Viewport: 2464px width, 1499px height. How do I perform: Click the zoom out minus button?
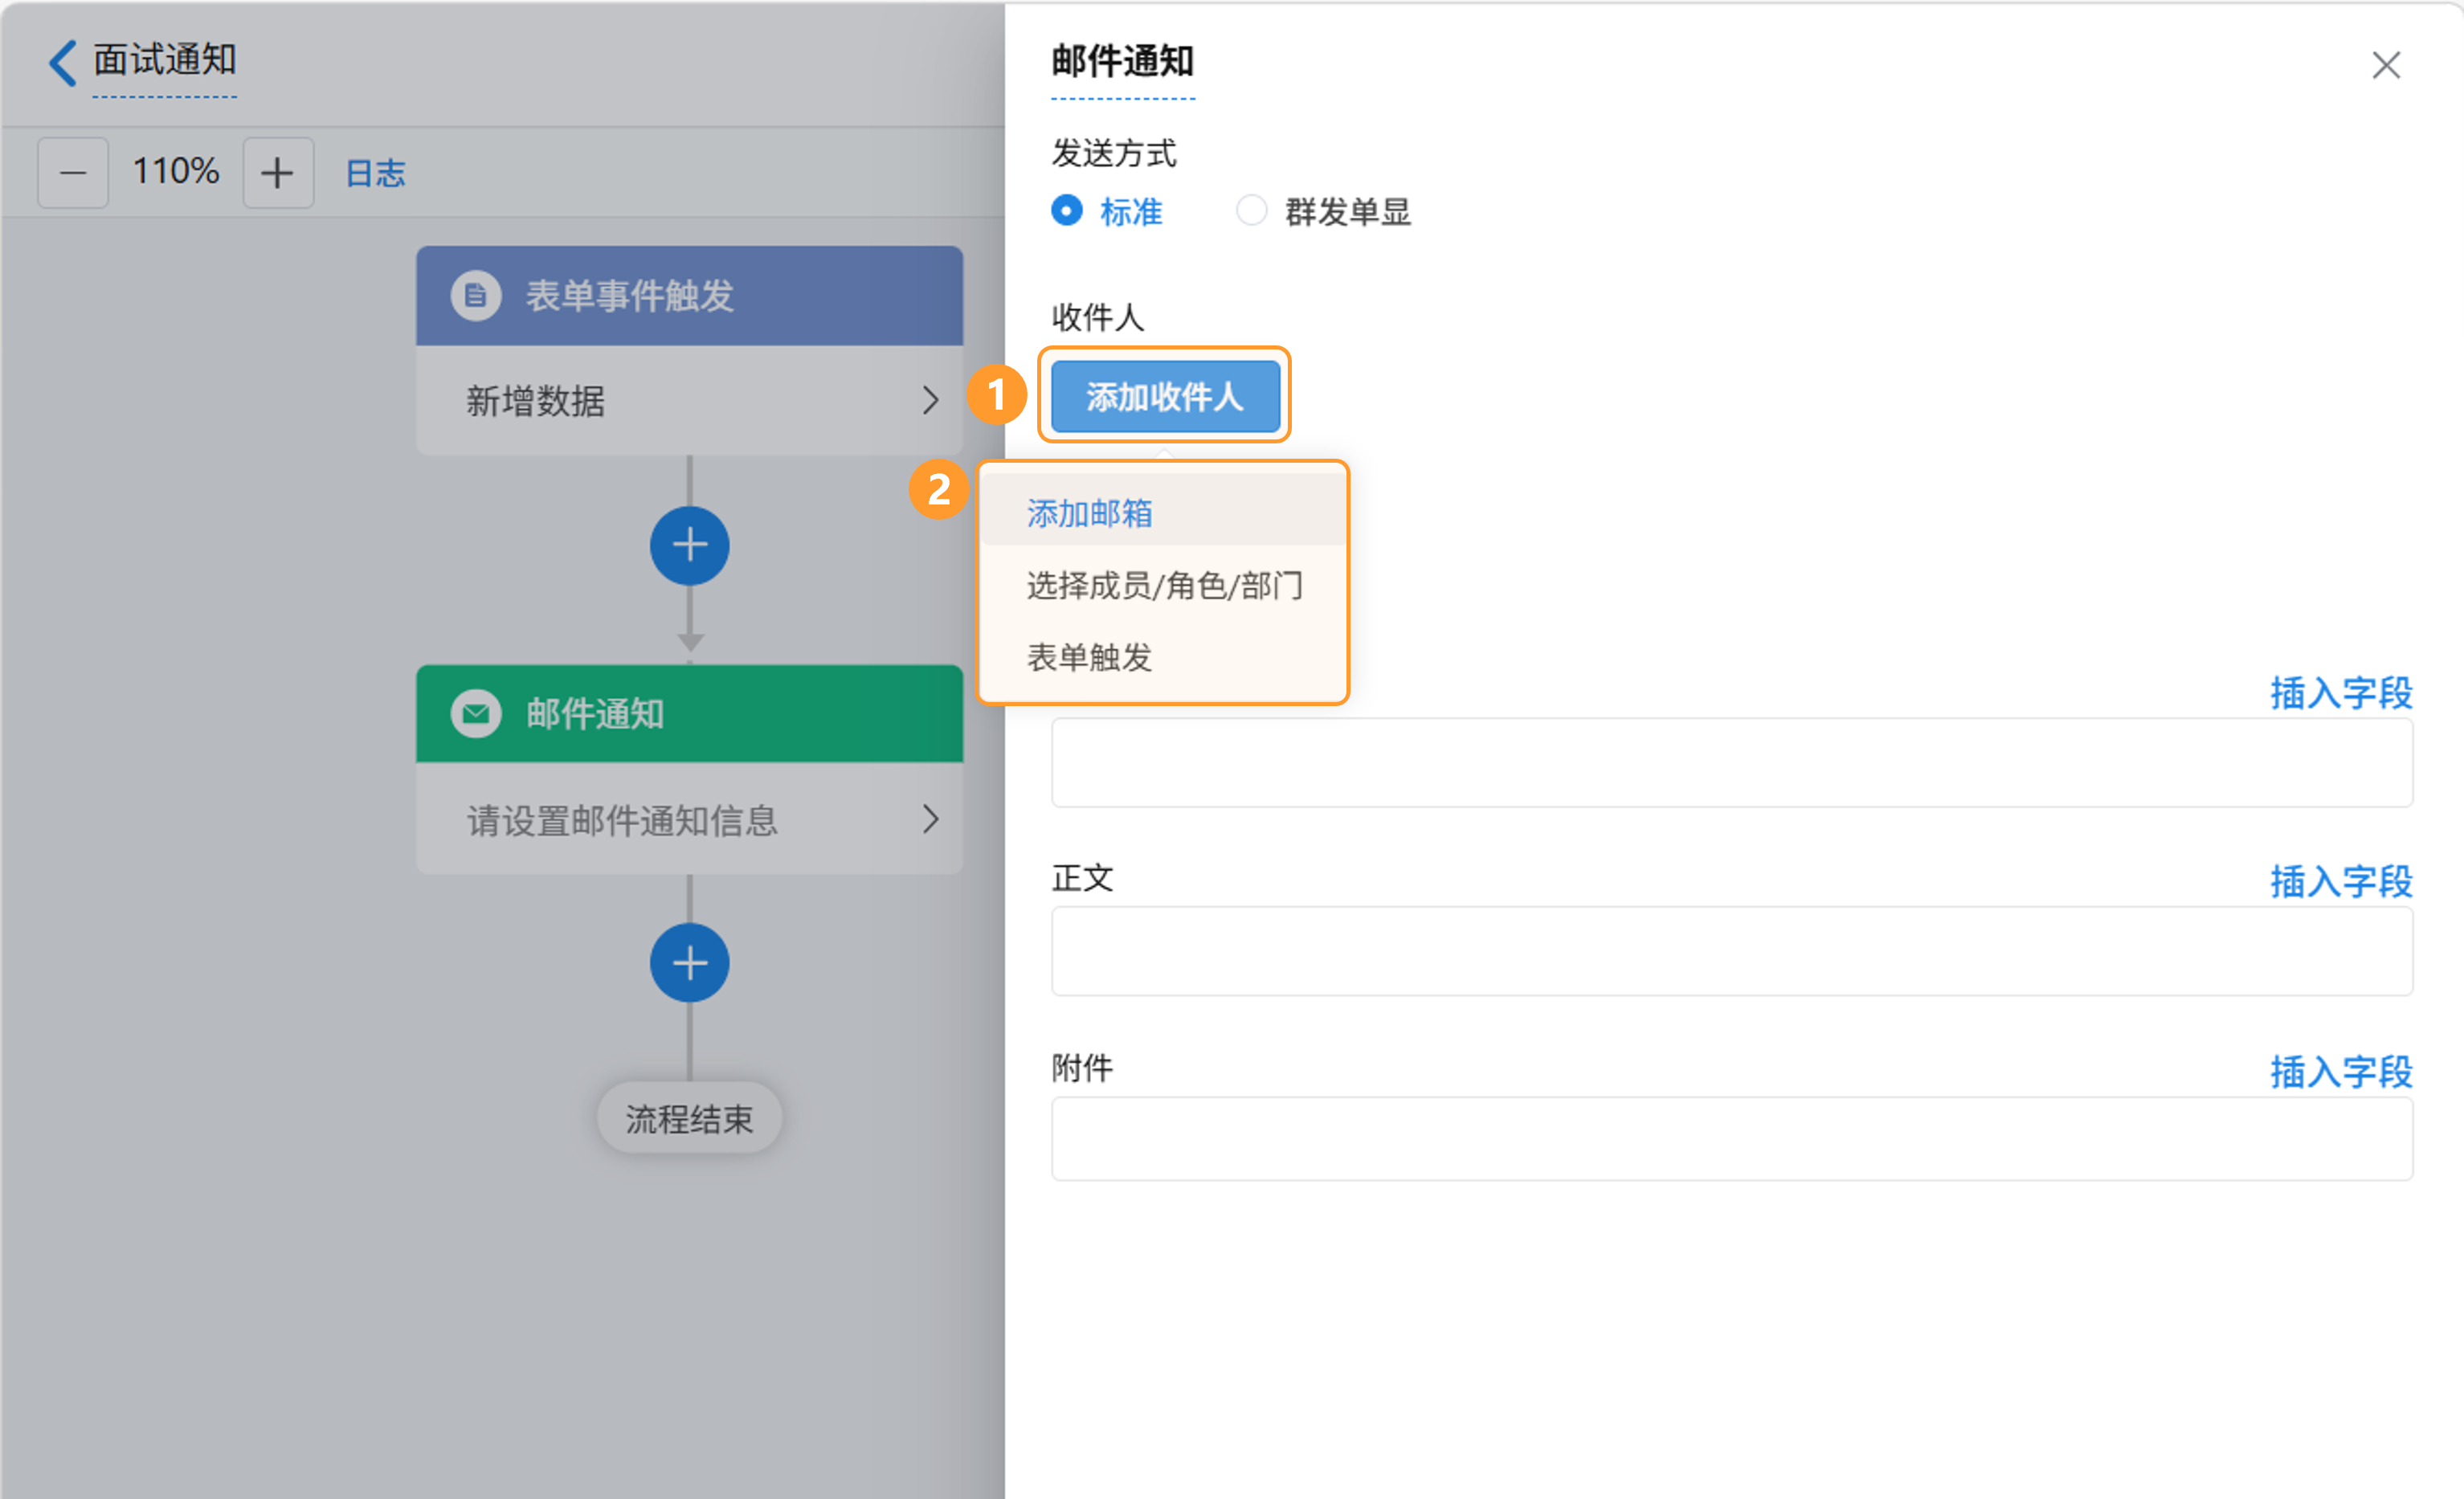(x=73, y=173)
